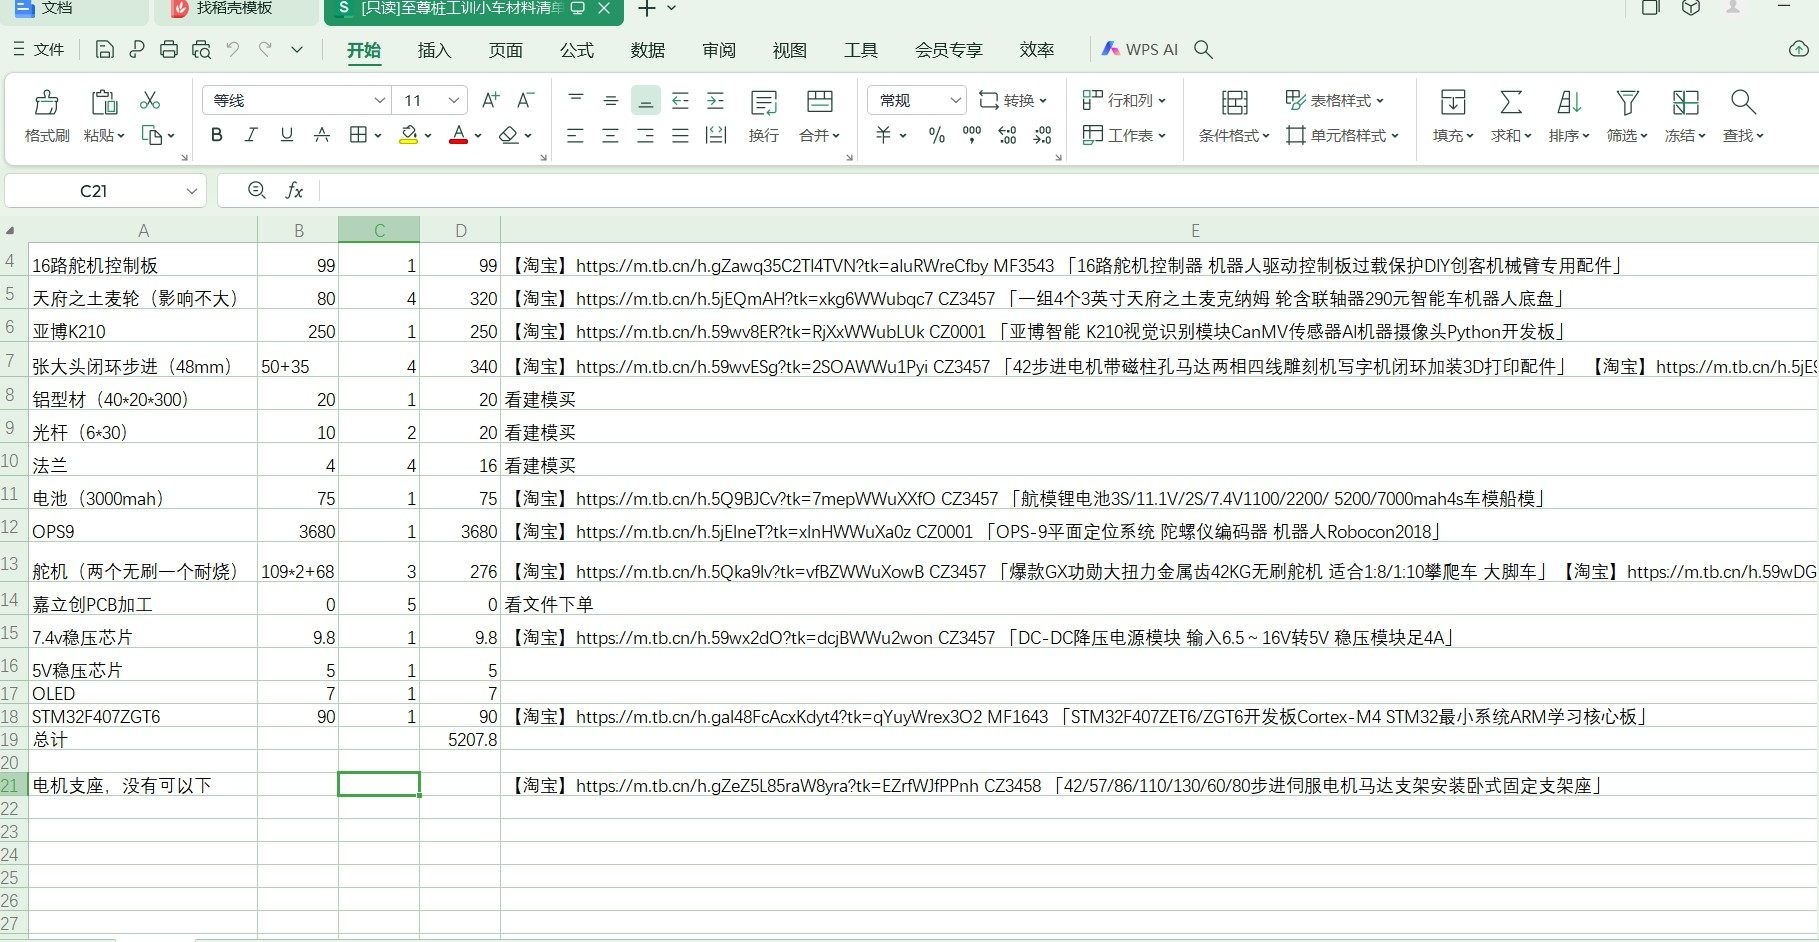Toggle Italic formatting
The height and width of the screenshot is (942, 1819).
(251, 135)
